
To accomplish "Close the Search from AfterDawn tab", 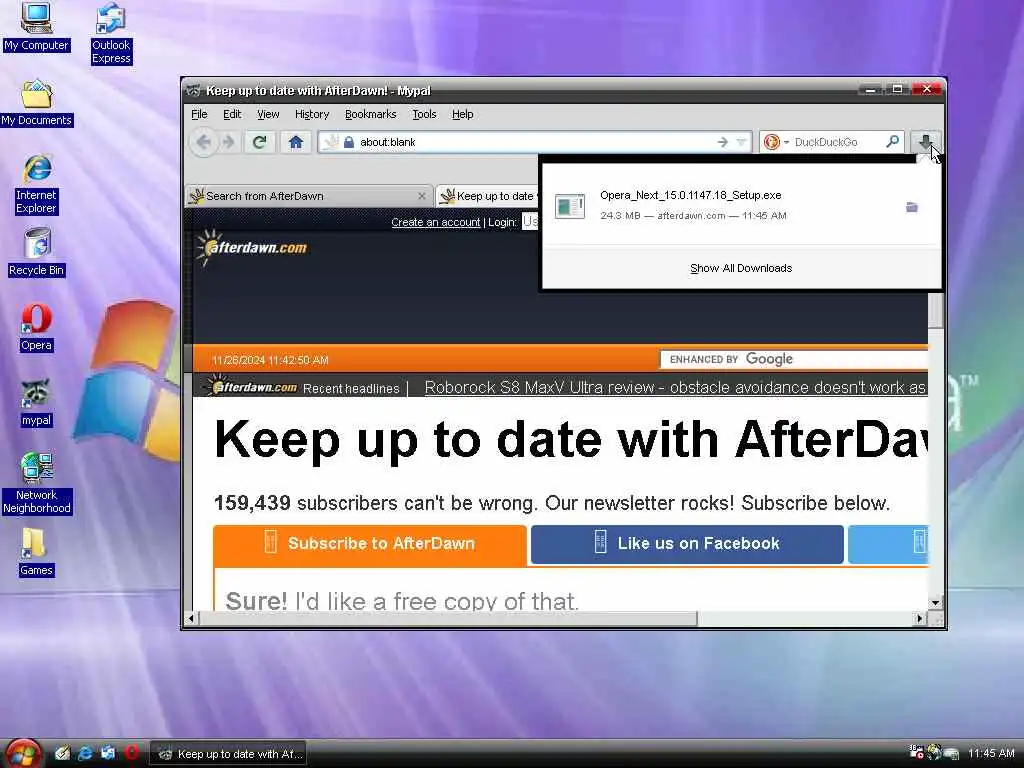I will point(421,196).
